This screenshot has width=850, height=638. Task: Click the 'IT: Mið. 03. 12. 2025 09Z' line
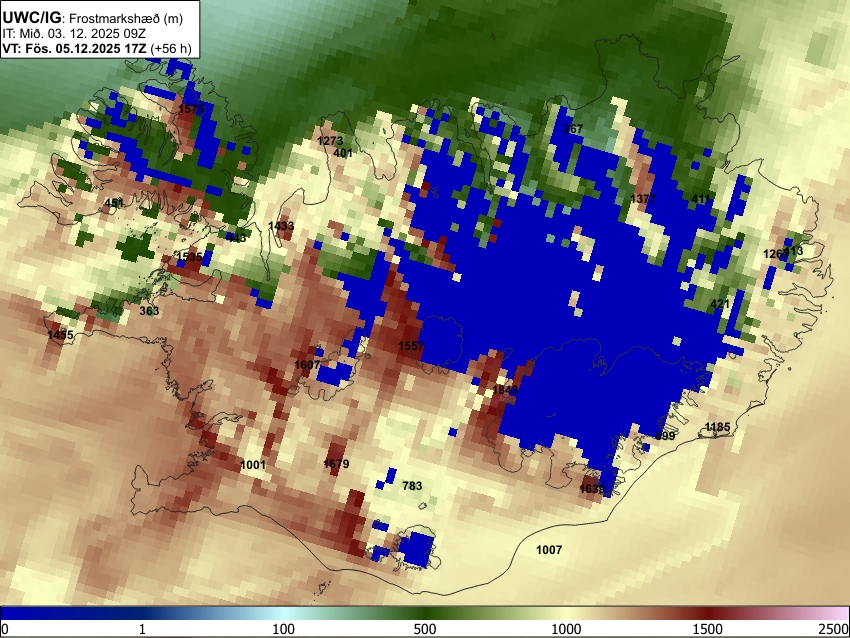coord(75,34)
